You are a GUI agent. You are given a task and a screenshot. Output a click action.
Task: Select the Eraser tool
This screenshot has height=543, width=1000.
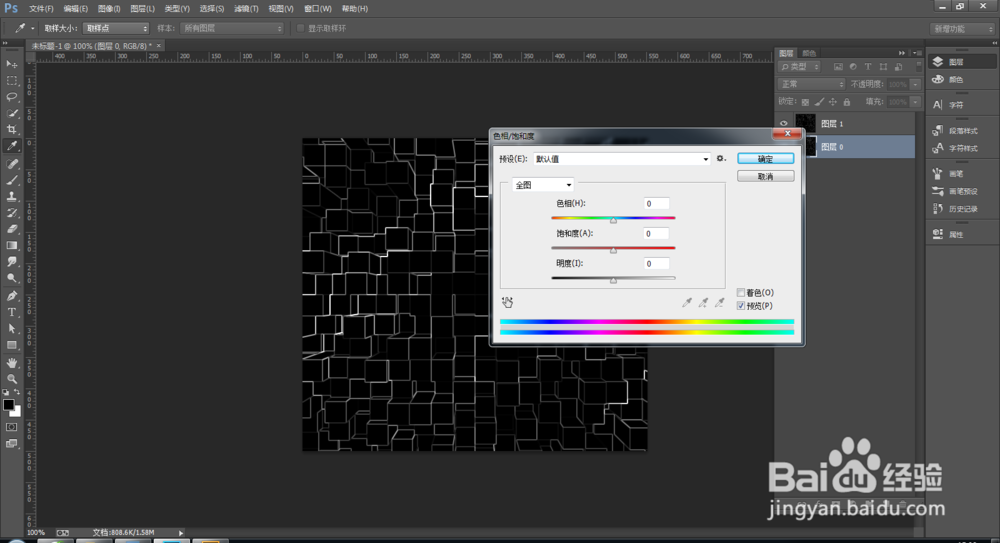point(11,229)
